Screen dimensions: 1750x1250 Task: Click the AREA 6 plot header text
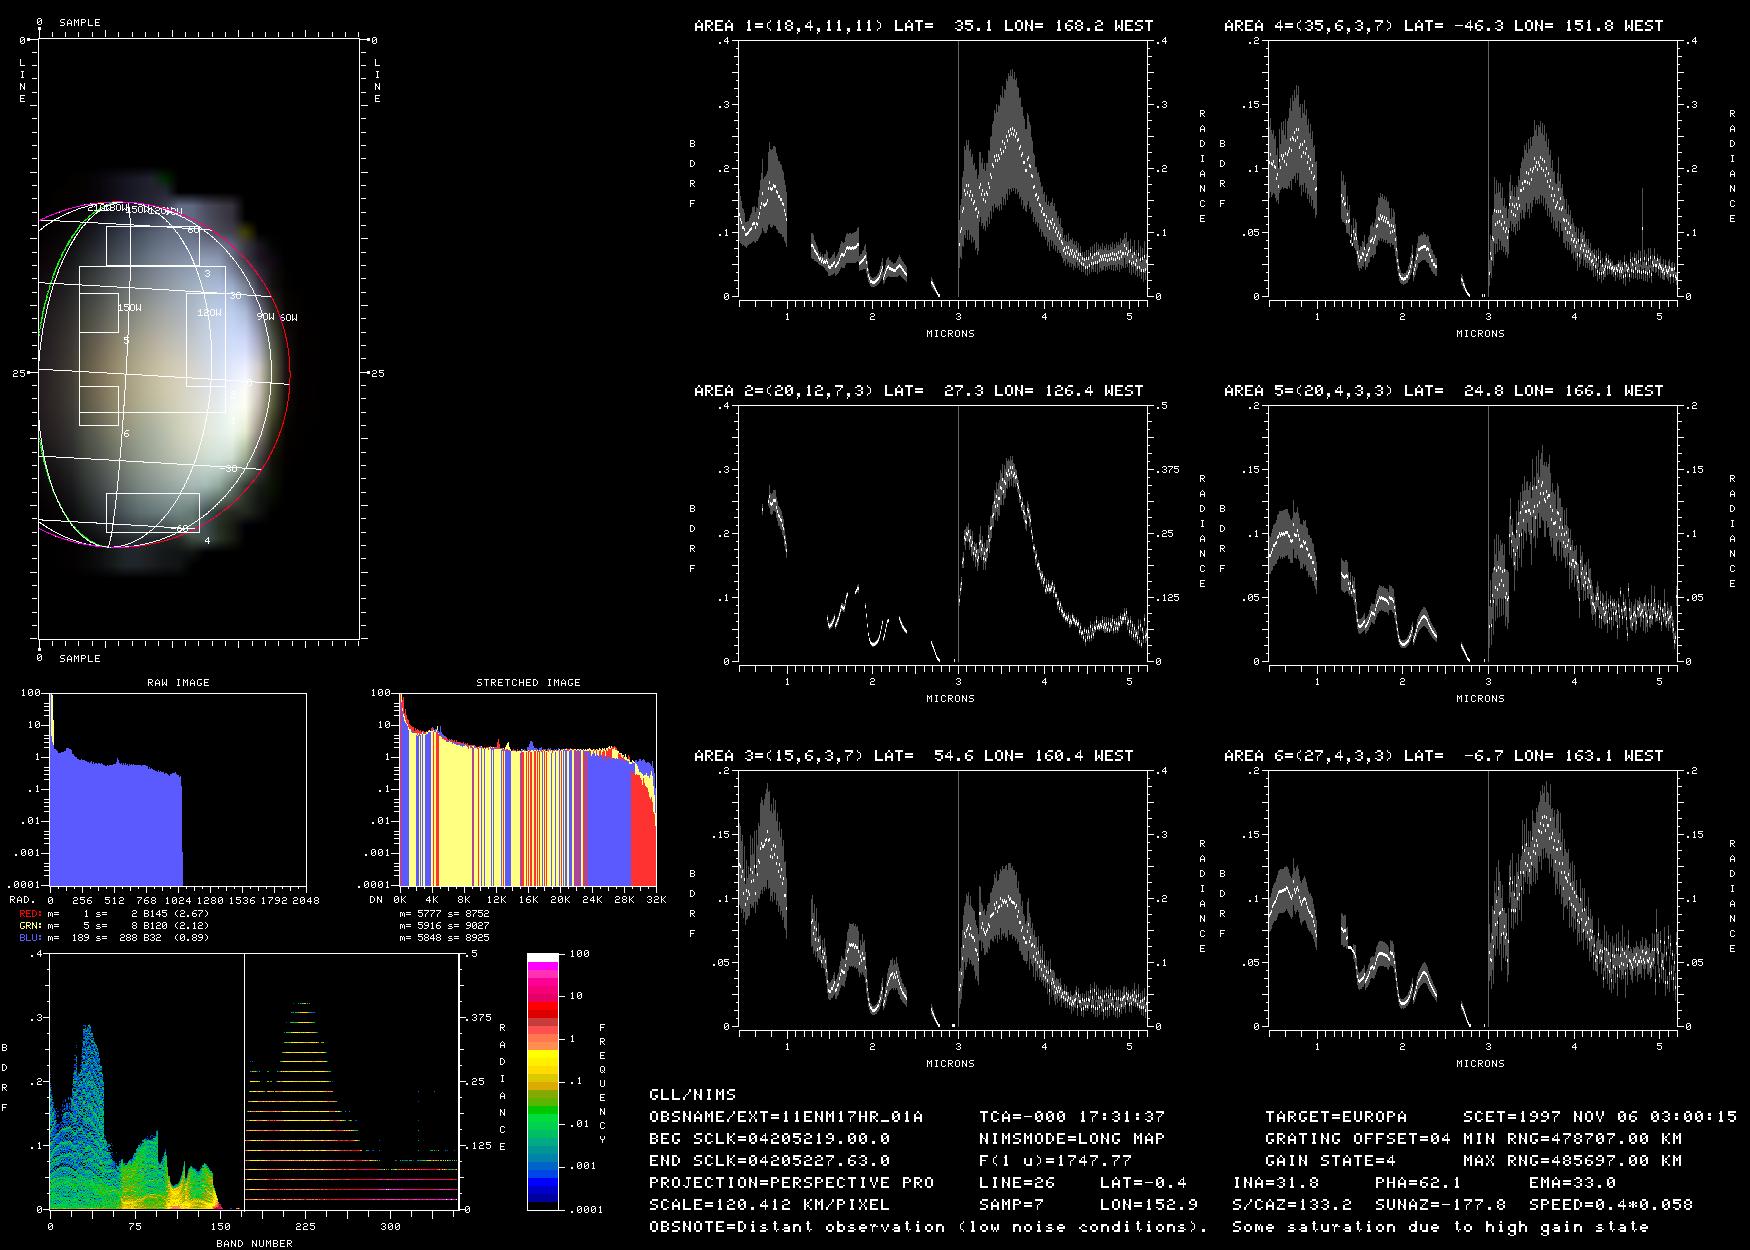pyautogui.click(x=1443, y=756)
